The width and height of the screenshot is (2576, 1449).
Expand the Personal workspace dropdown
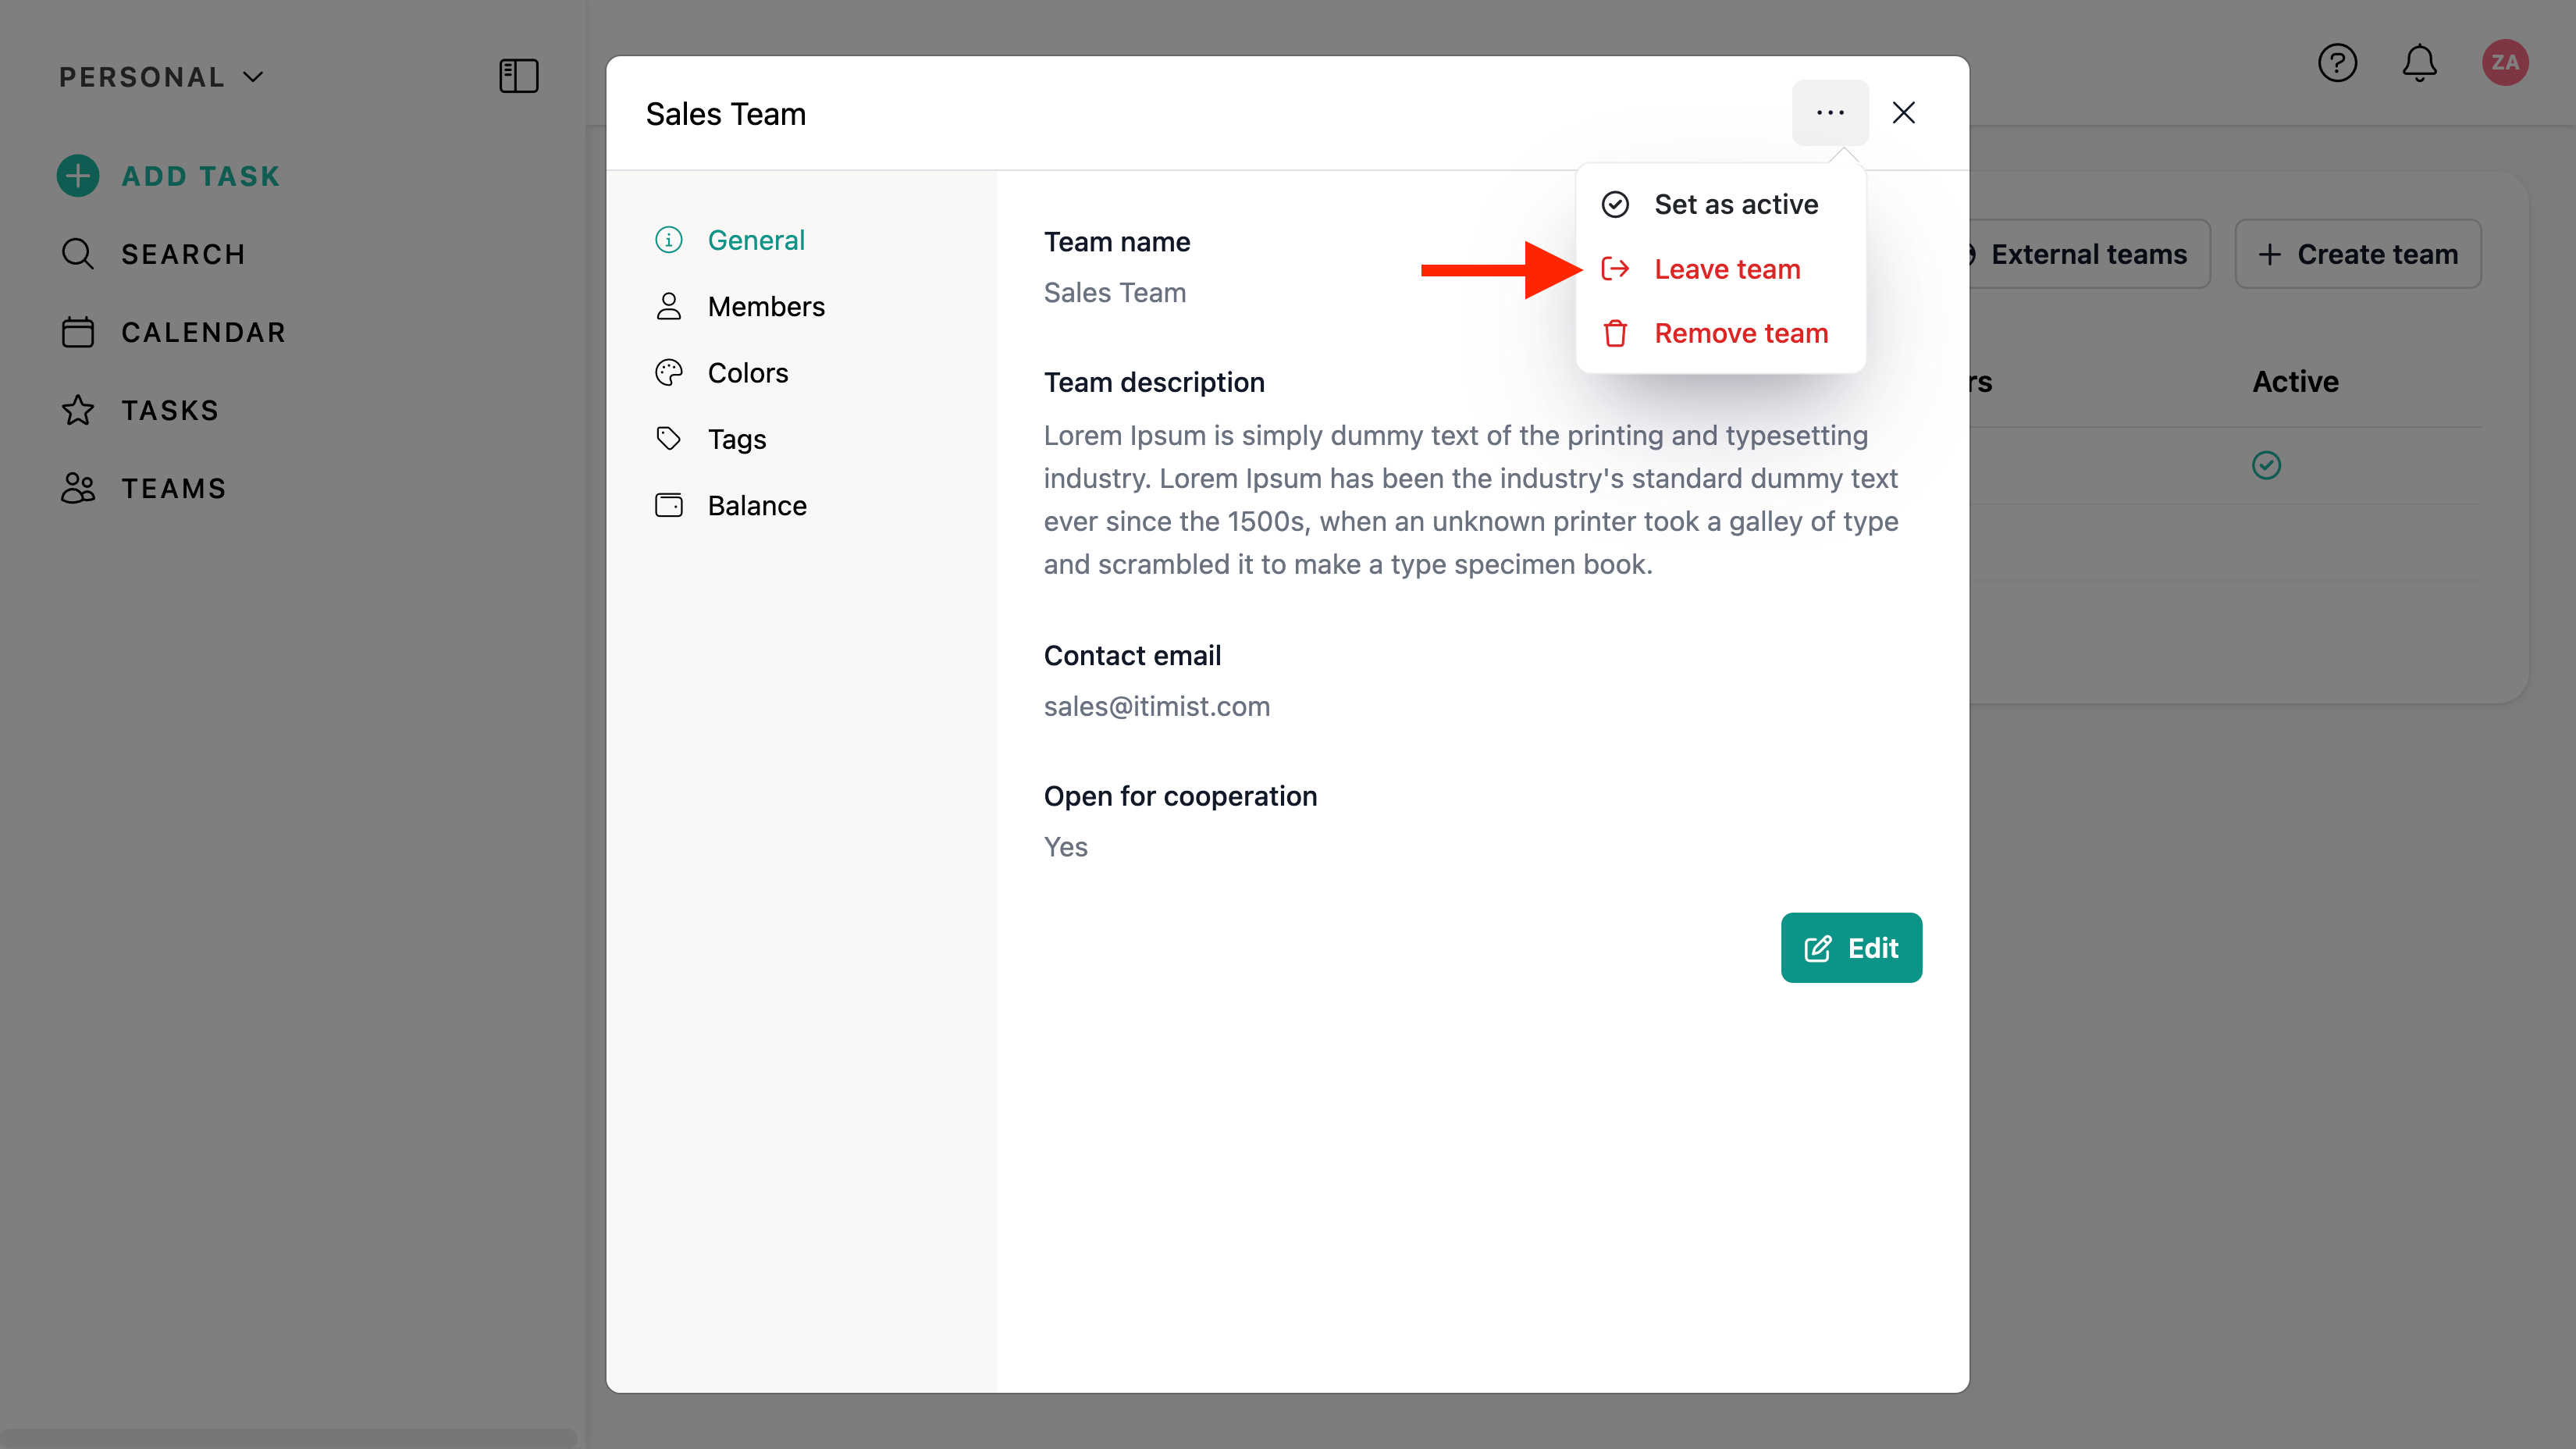[161, 77]
